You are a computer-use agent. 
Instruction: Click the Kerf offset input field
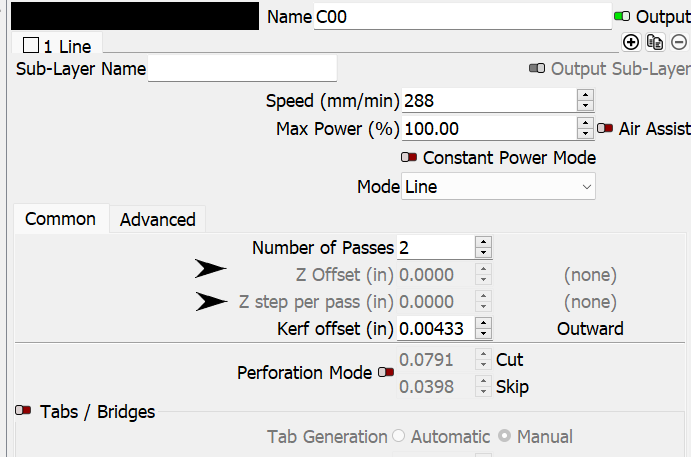[x=435, y=329]
